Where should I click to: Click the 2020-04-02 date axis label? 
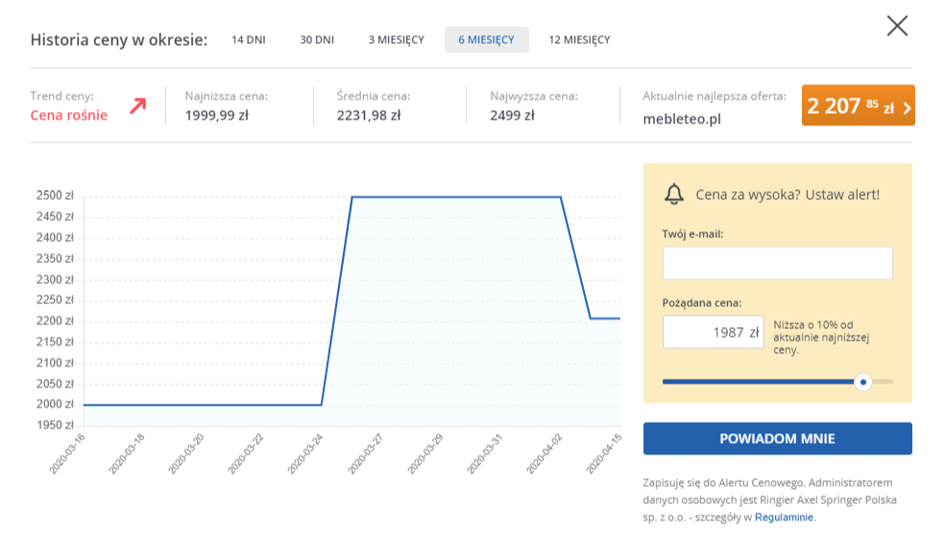point(544,454)
